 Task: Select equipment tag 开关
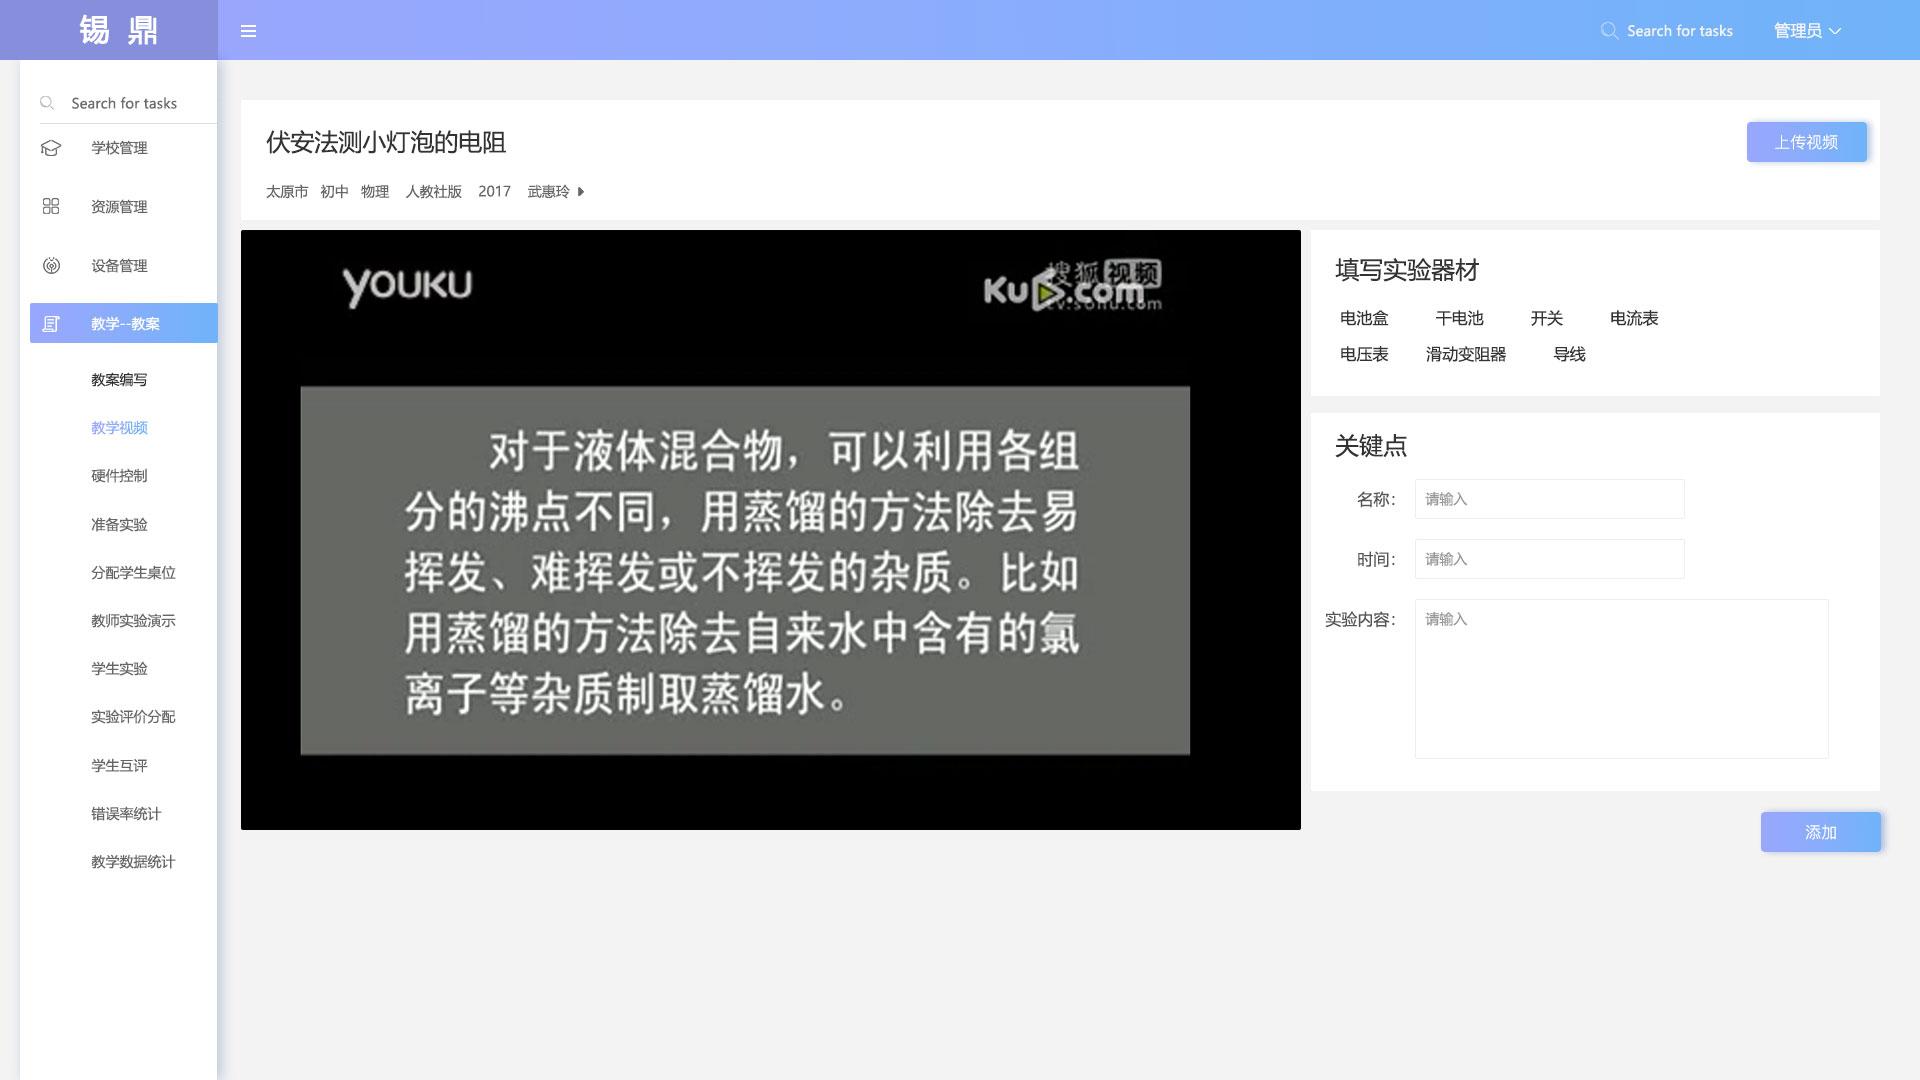click(x=1546, y=318)
